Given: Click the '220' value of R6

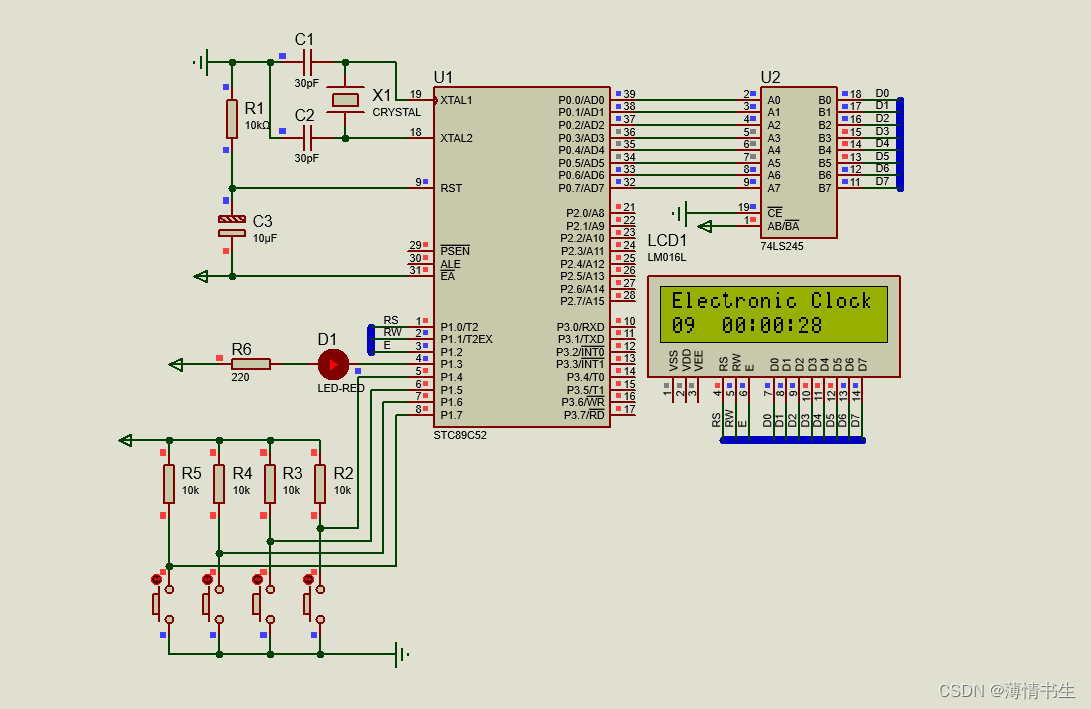Looking at the screenshot, I should point(240,377).
